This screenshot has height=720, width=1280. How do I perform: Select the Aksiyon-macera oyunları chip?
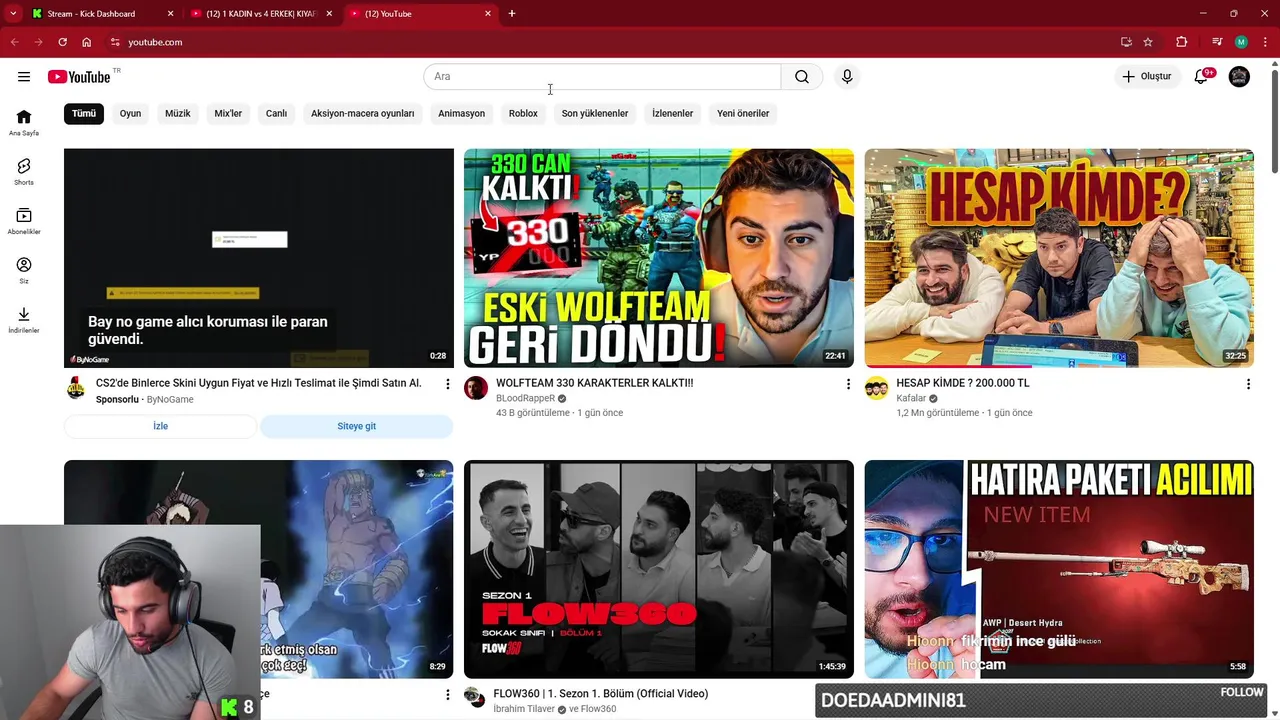[x=362, y=113]
